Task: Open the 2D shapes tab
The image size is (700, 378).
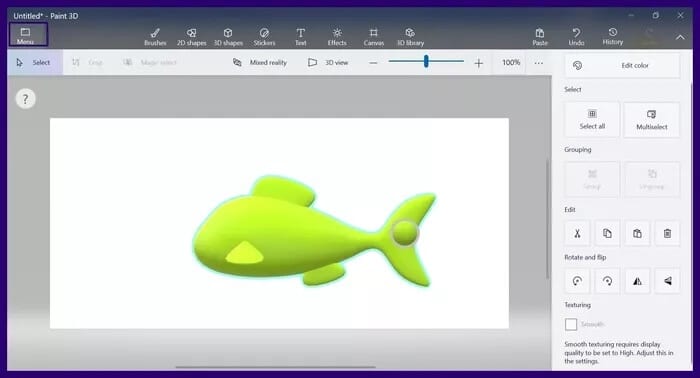Action: [192, 37]
